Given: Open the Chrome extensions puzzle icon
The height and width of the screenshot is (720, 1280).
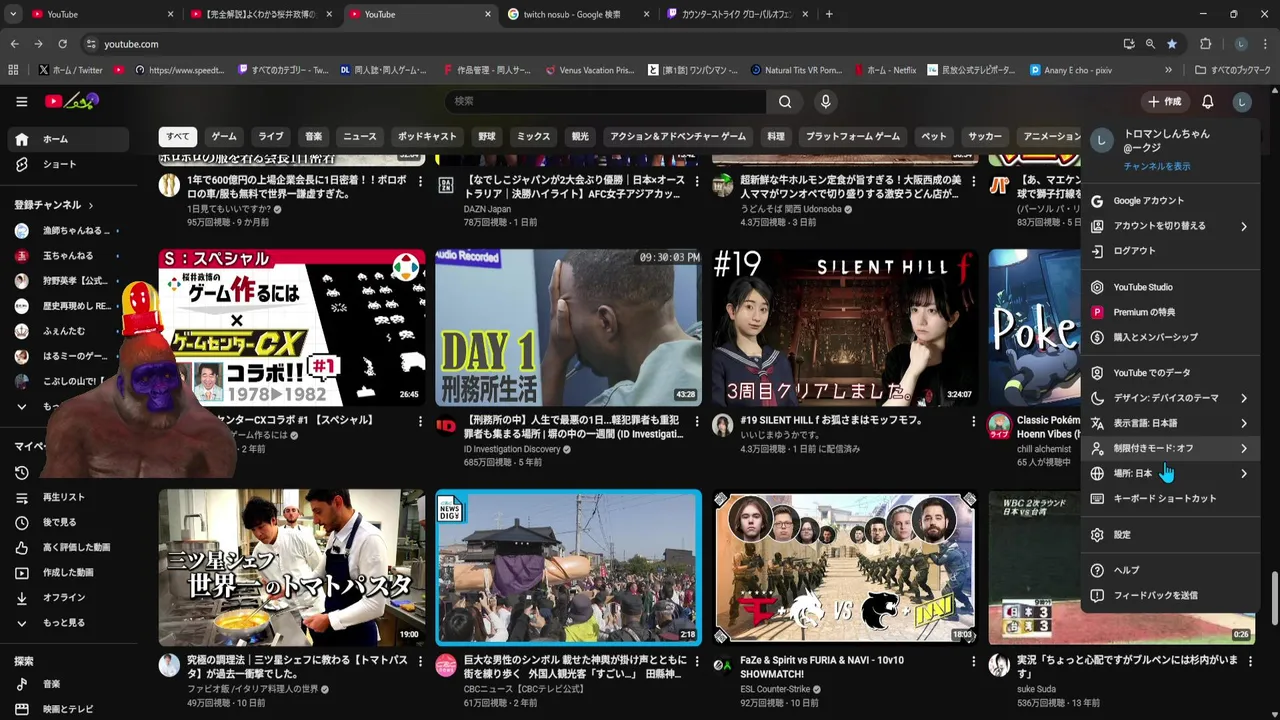Looking at the screenshot, I should [1205, 44].
